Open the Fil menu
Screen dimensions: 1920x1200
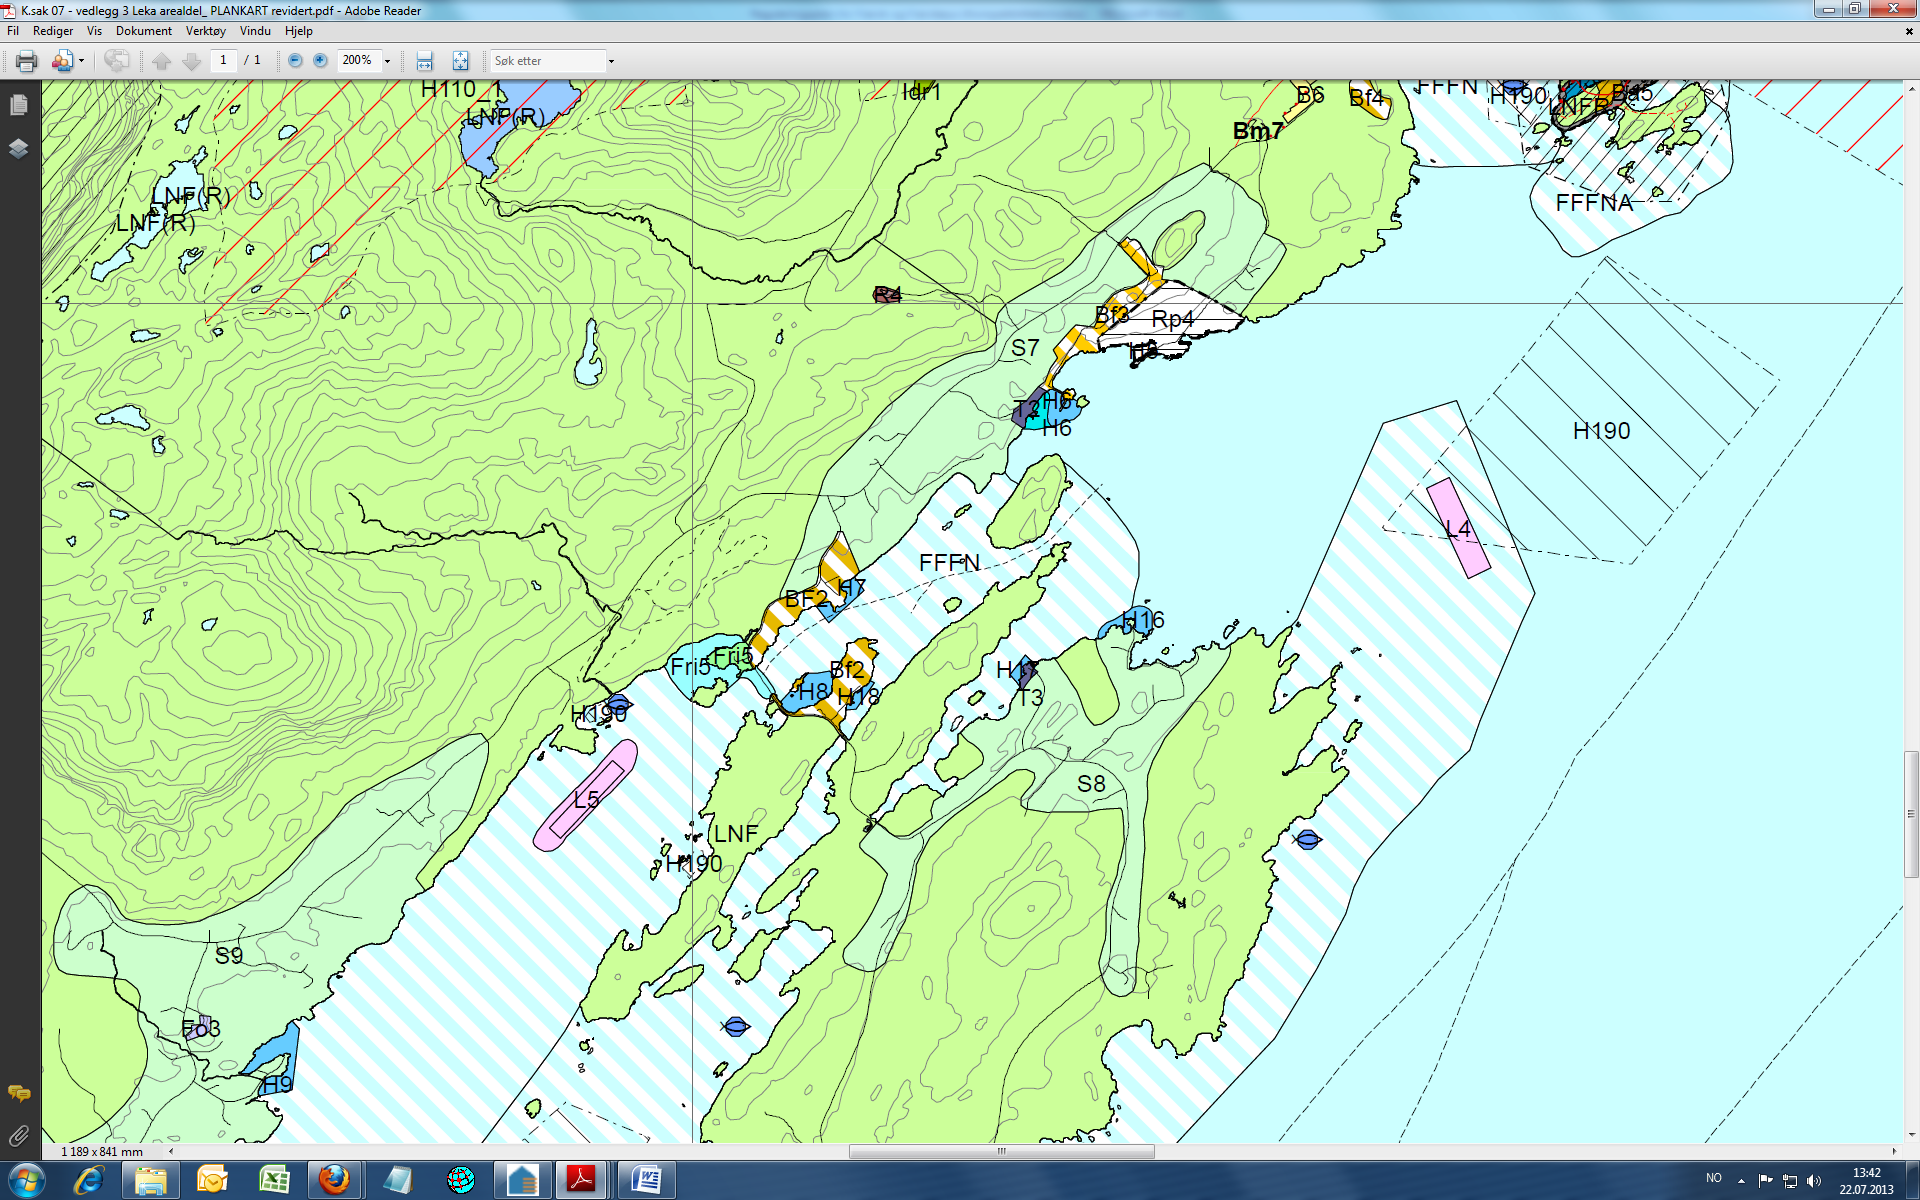tap(13, 31)
